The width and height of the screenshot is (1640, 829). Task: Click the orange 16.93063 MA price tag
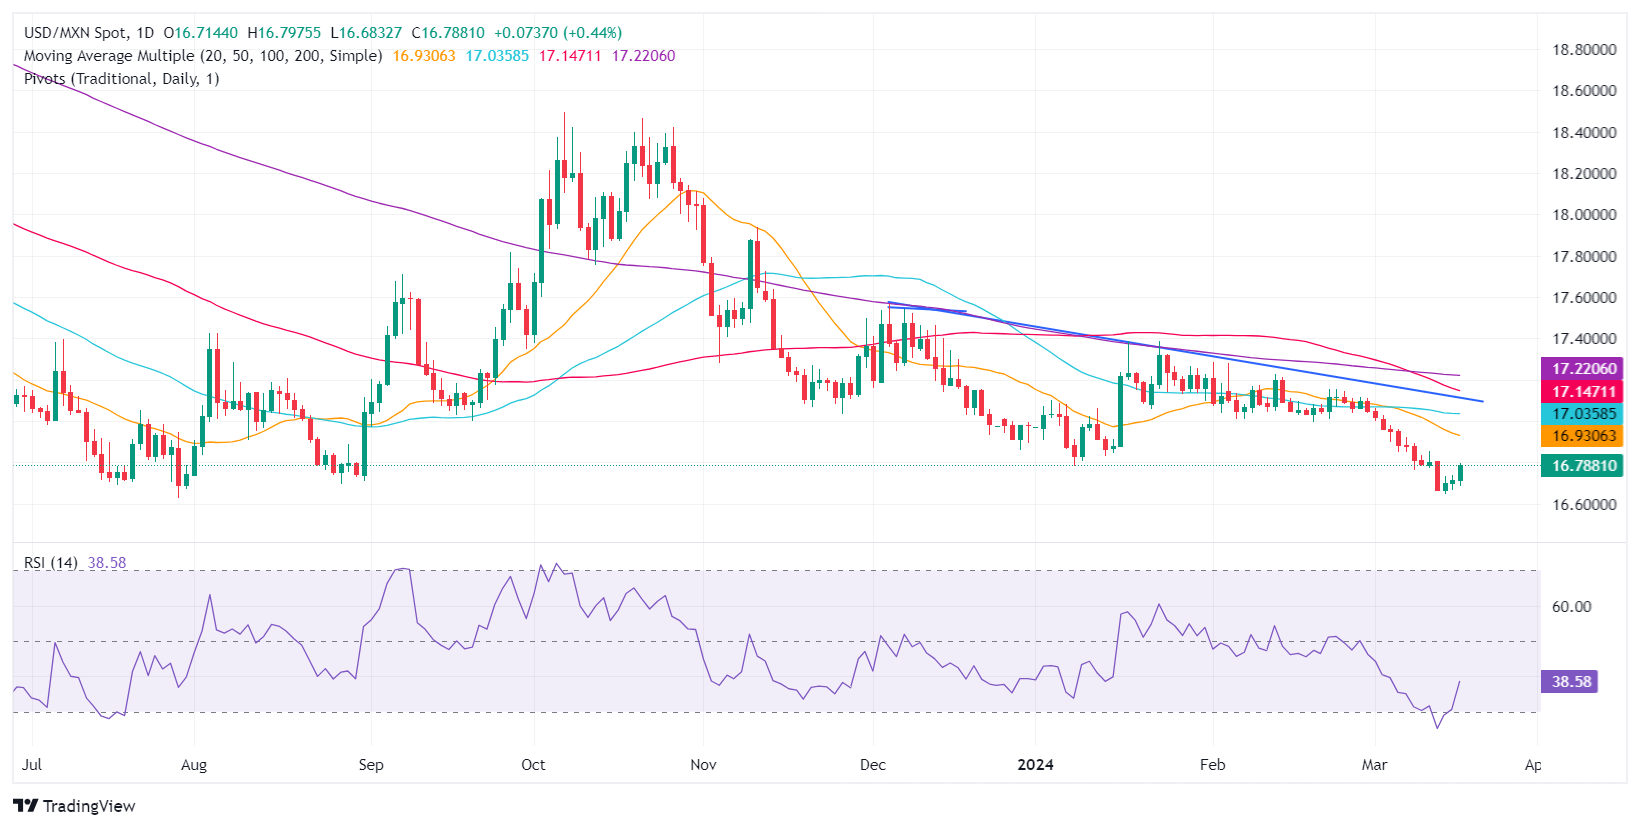point(1582,436)
